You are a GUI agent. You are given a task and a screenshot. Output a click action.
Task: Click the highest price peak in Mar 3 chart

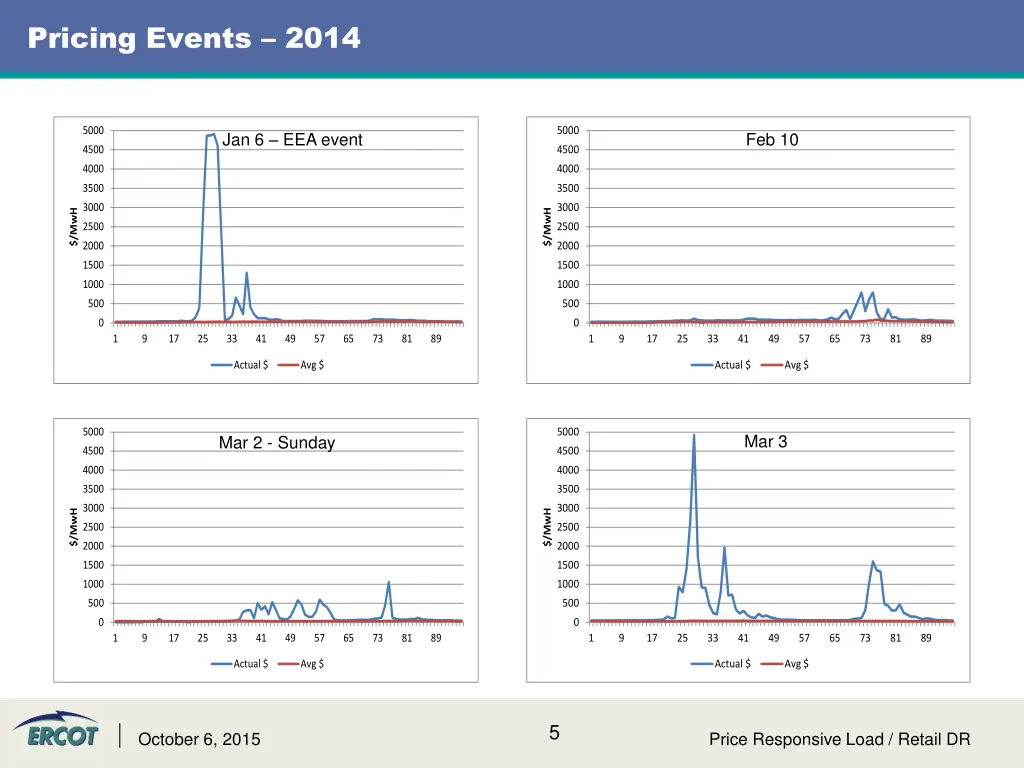(x=693, y=435)
